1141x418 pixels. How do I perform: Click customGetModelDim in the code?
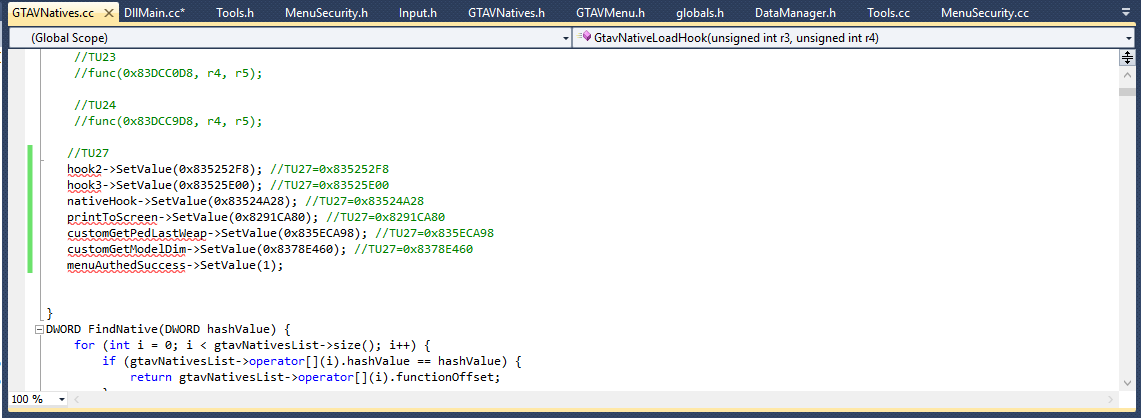pyautogui.click(x=127, y=249)
